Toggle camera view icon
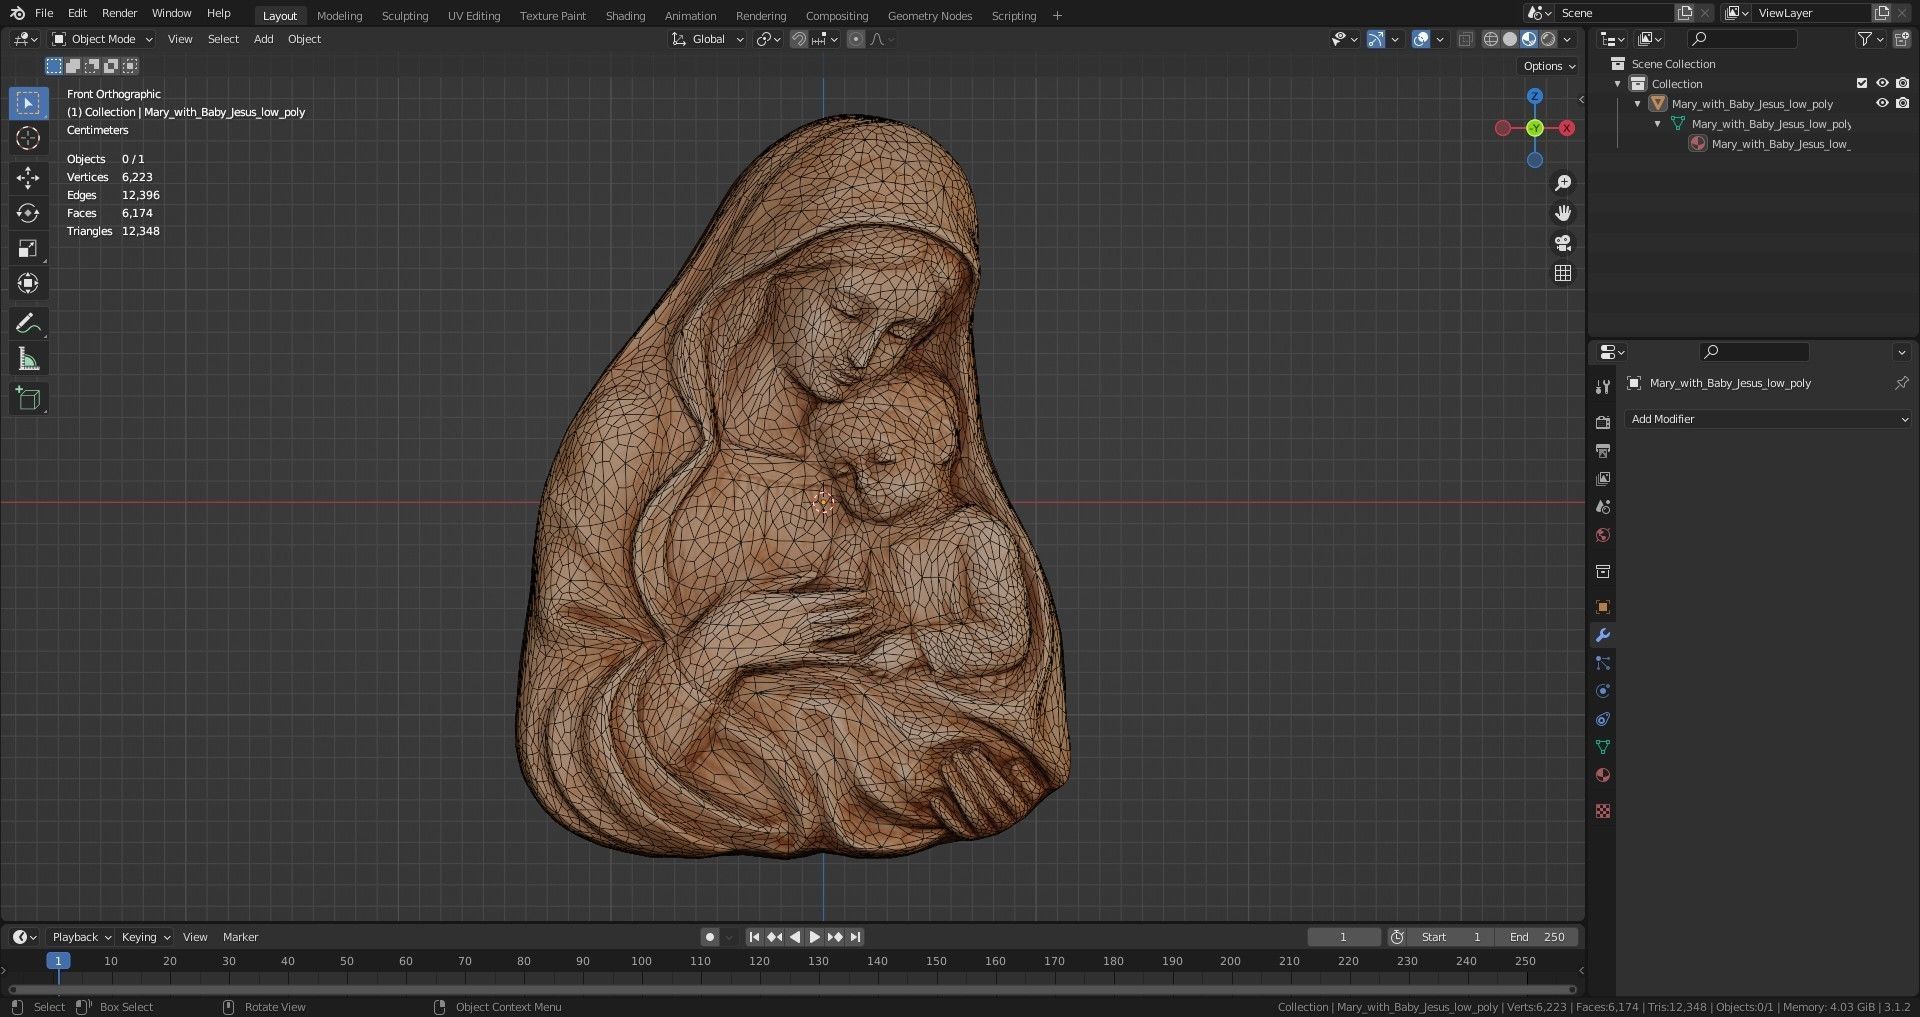 pos(1563,243)
